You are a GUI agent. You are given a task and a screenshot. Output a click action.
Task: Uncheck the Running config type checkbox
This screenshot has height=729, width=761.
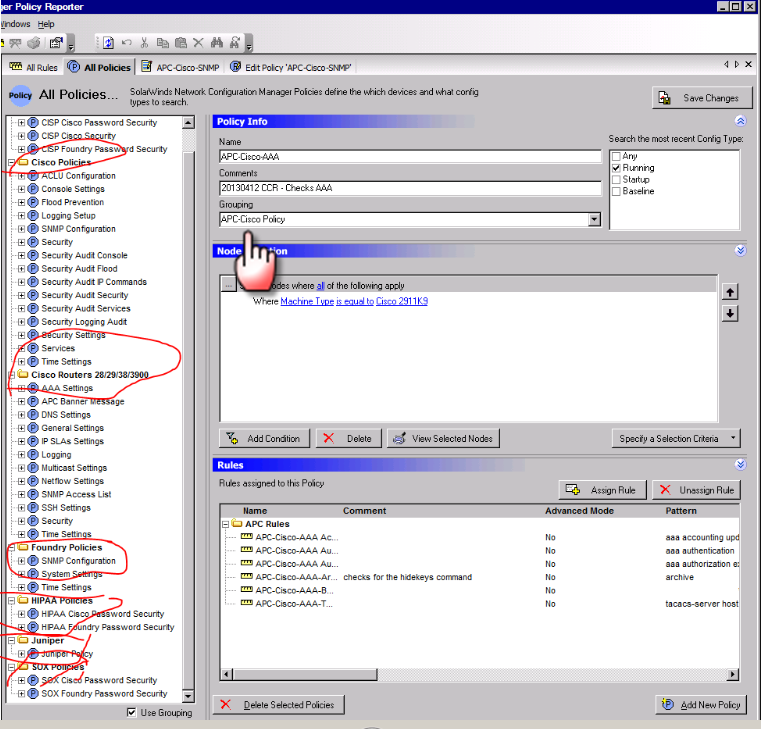tap(616, 168)
